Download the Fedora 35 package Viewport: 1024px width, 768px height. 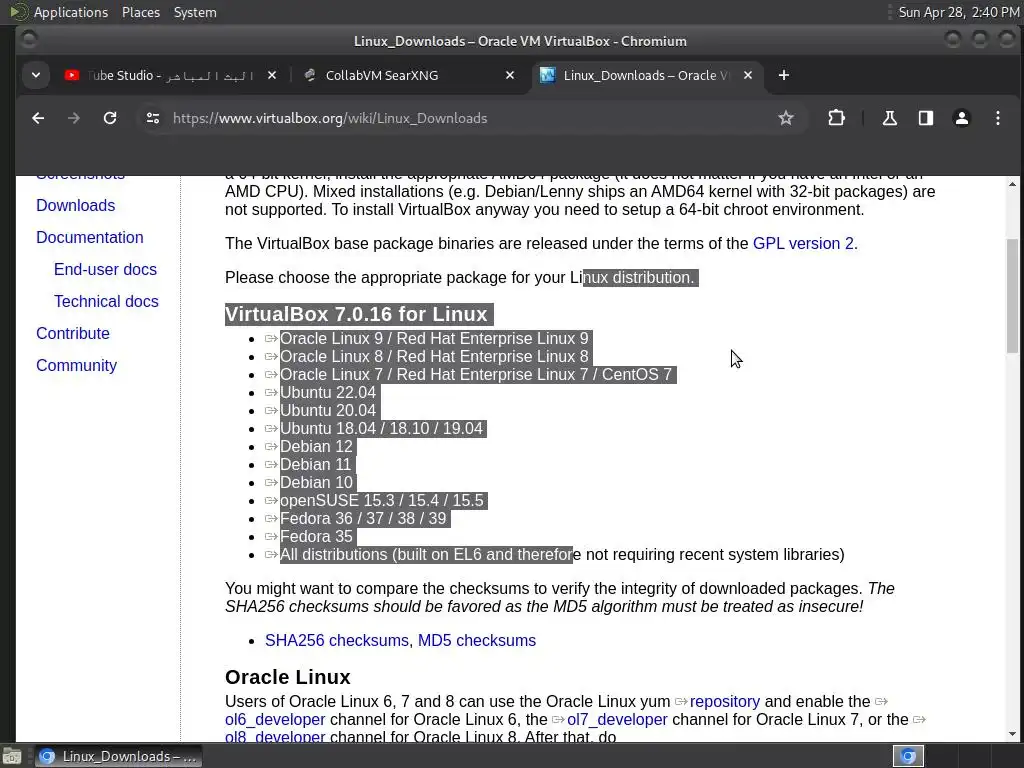coord(316,536)
